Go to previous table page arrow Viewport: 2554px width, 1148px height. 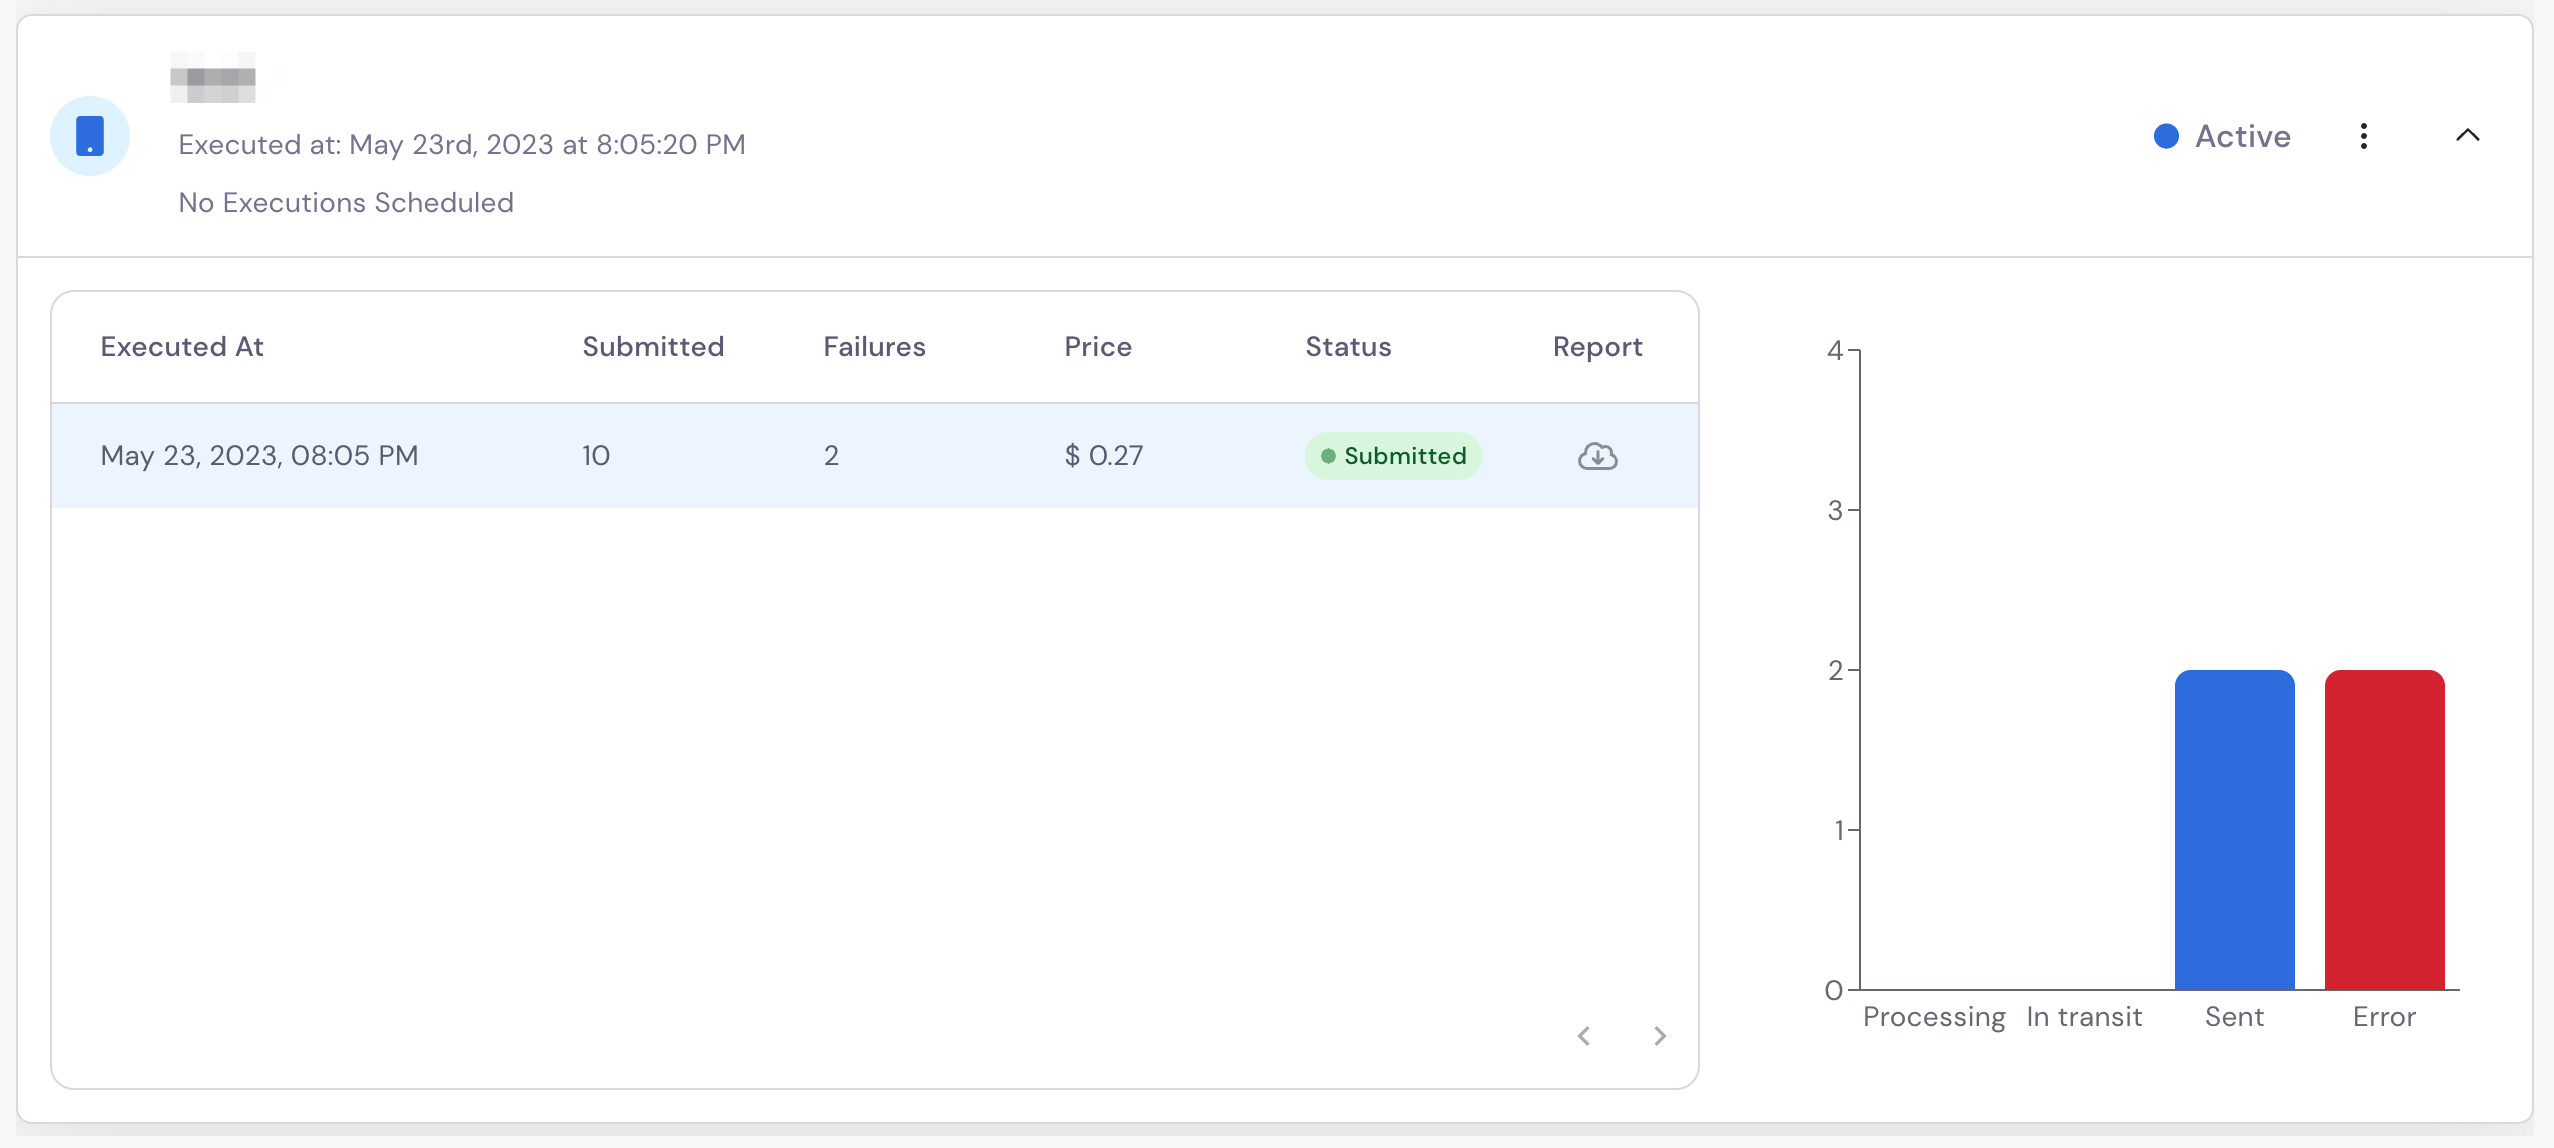(x=1584, y=1036)
